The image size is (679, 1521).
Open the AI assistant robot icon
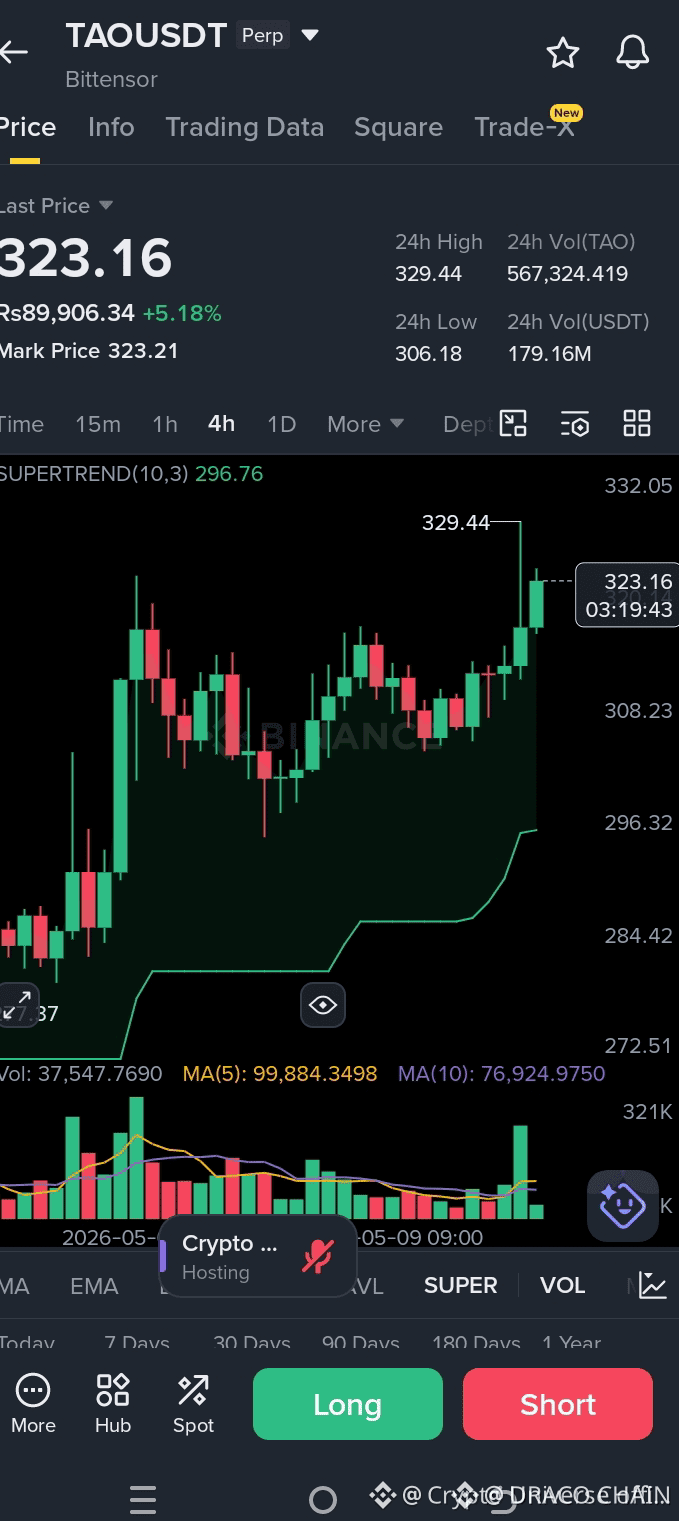622,1205
